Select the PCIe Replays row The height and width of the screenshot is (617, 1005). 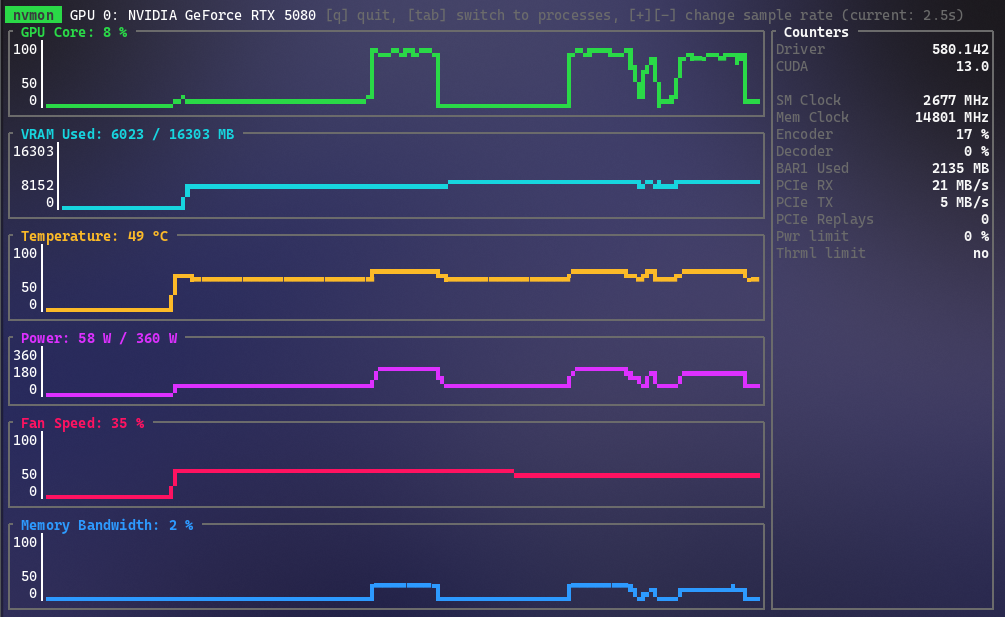tap(882, 219)
